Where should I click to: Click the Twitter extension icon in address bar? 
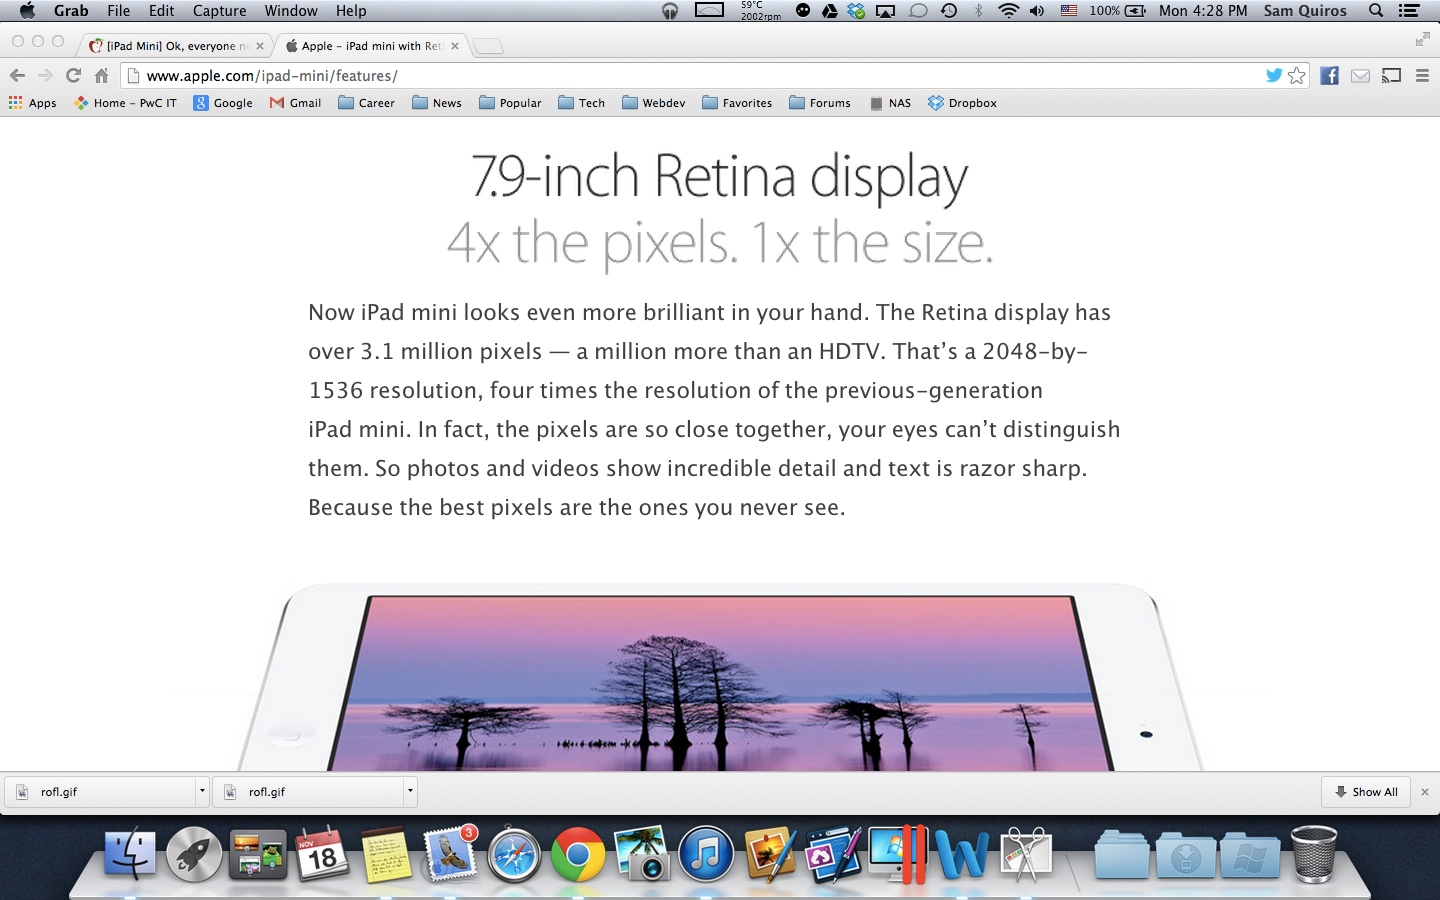(1274, 75)
